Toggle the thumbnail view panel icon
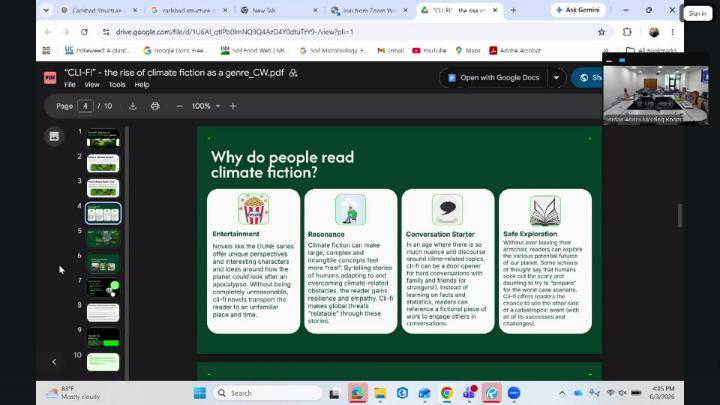 [x=54, y=136]
